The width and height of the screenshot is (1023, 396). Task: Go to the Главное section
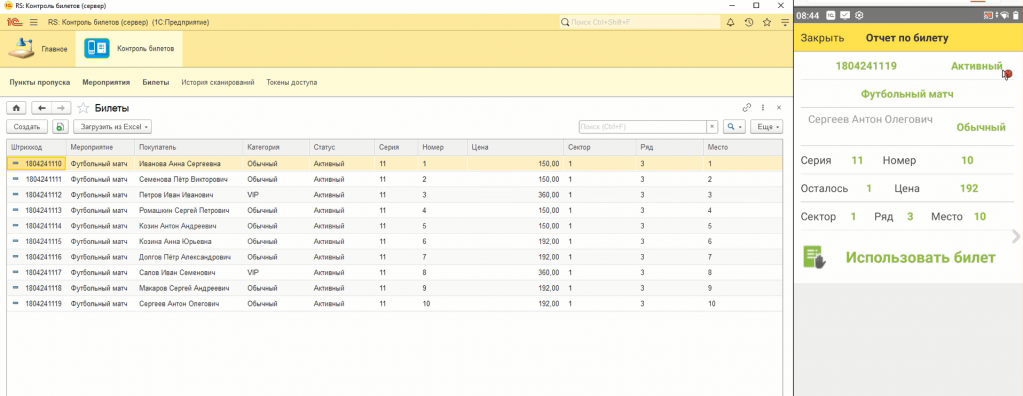pos(38,49)
